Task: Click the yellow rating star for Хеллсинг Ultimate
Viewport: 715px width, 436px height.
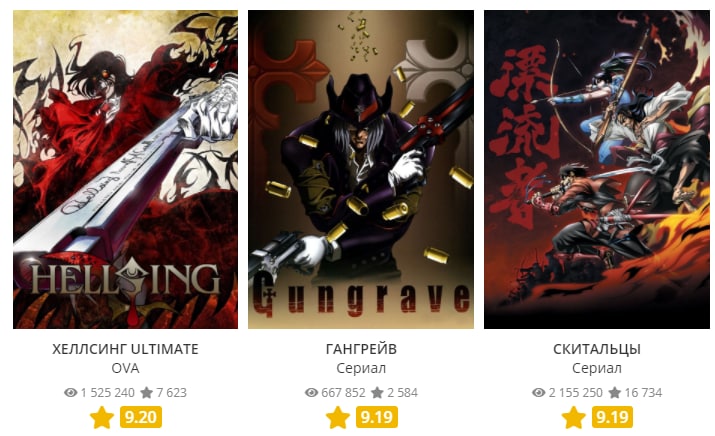Action: pyautogui.click(x=102, y=417)
